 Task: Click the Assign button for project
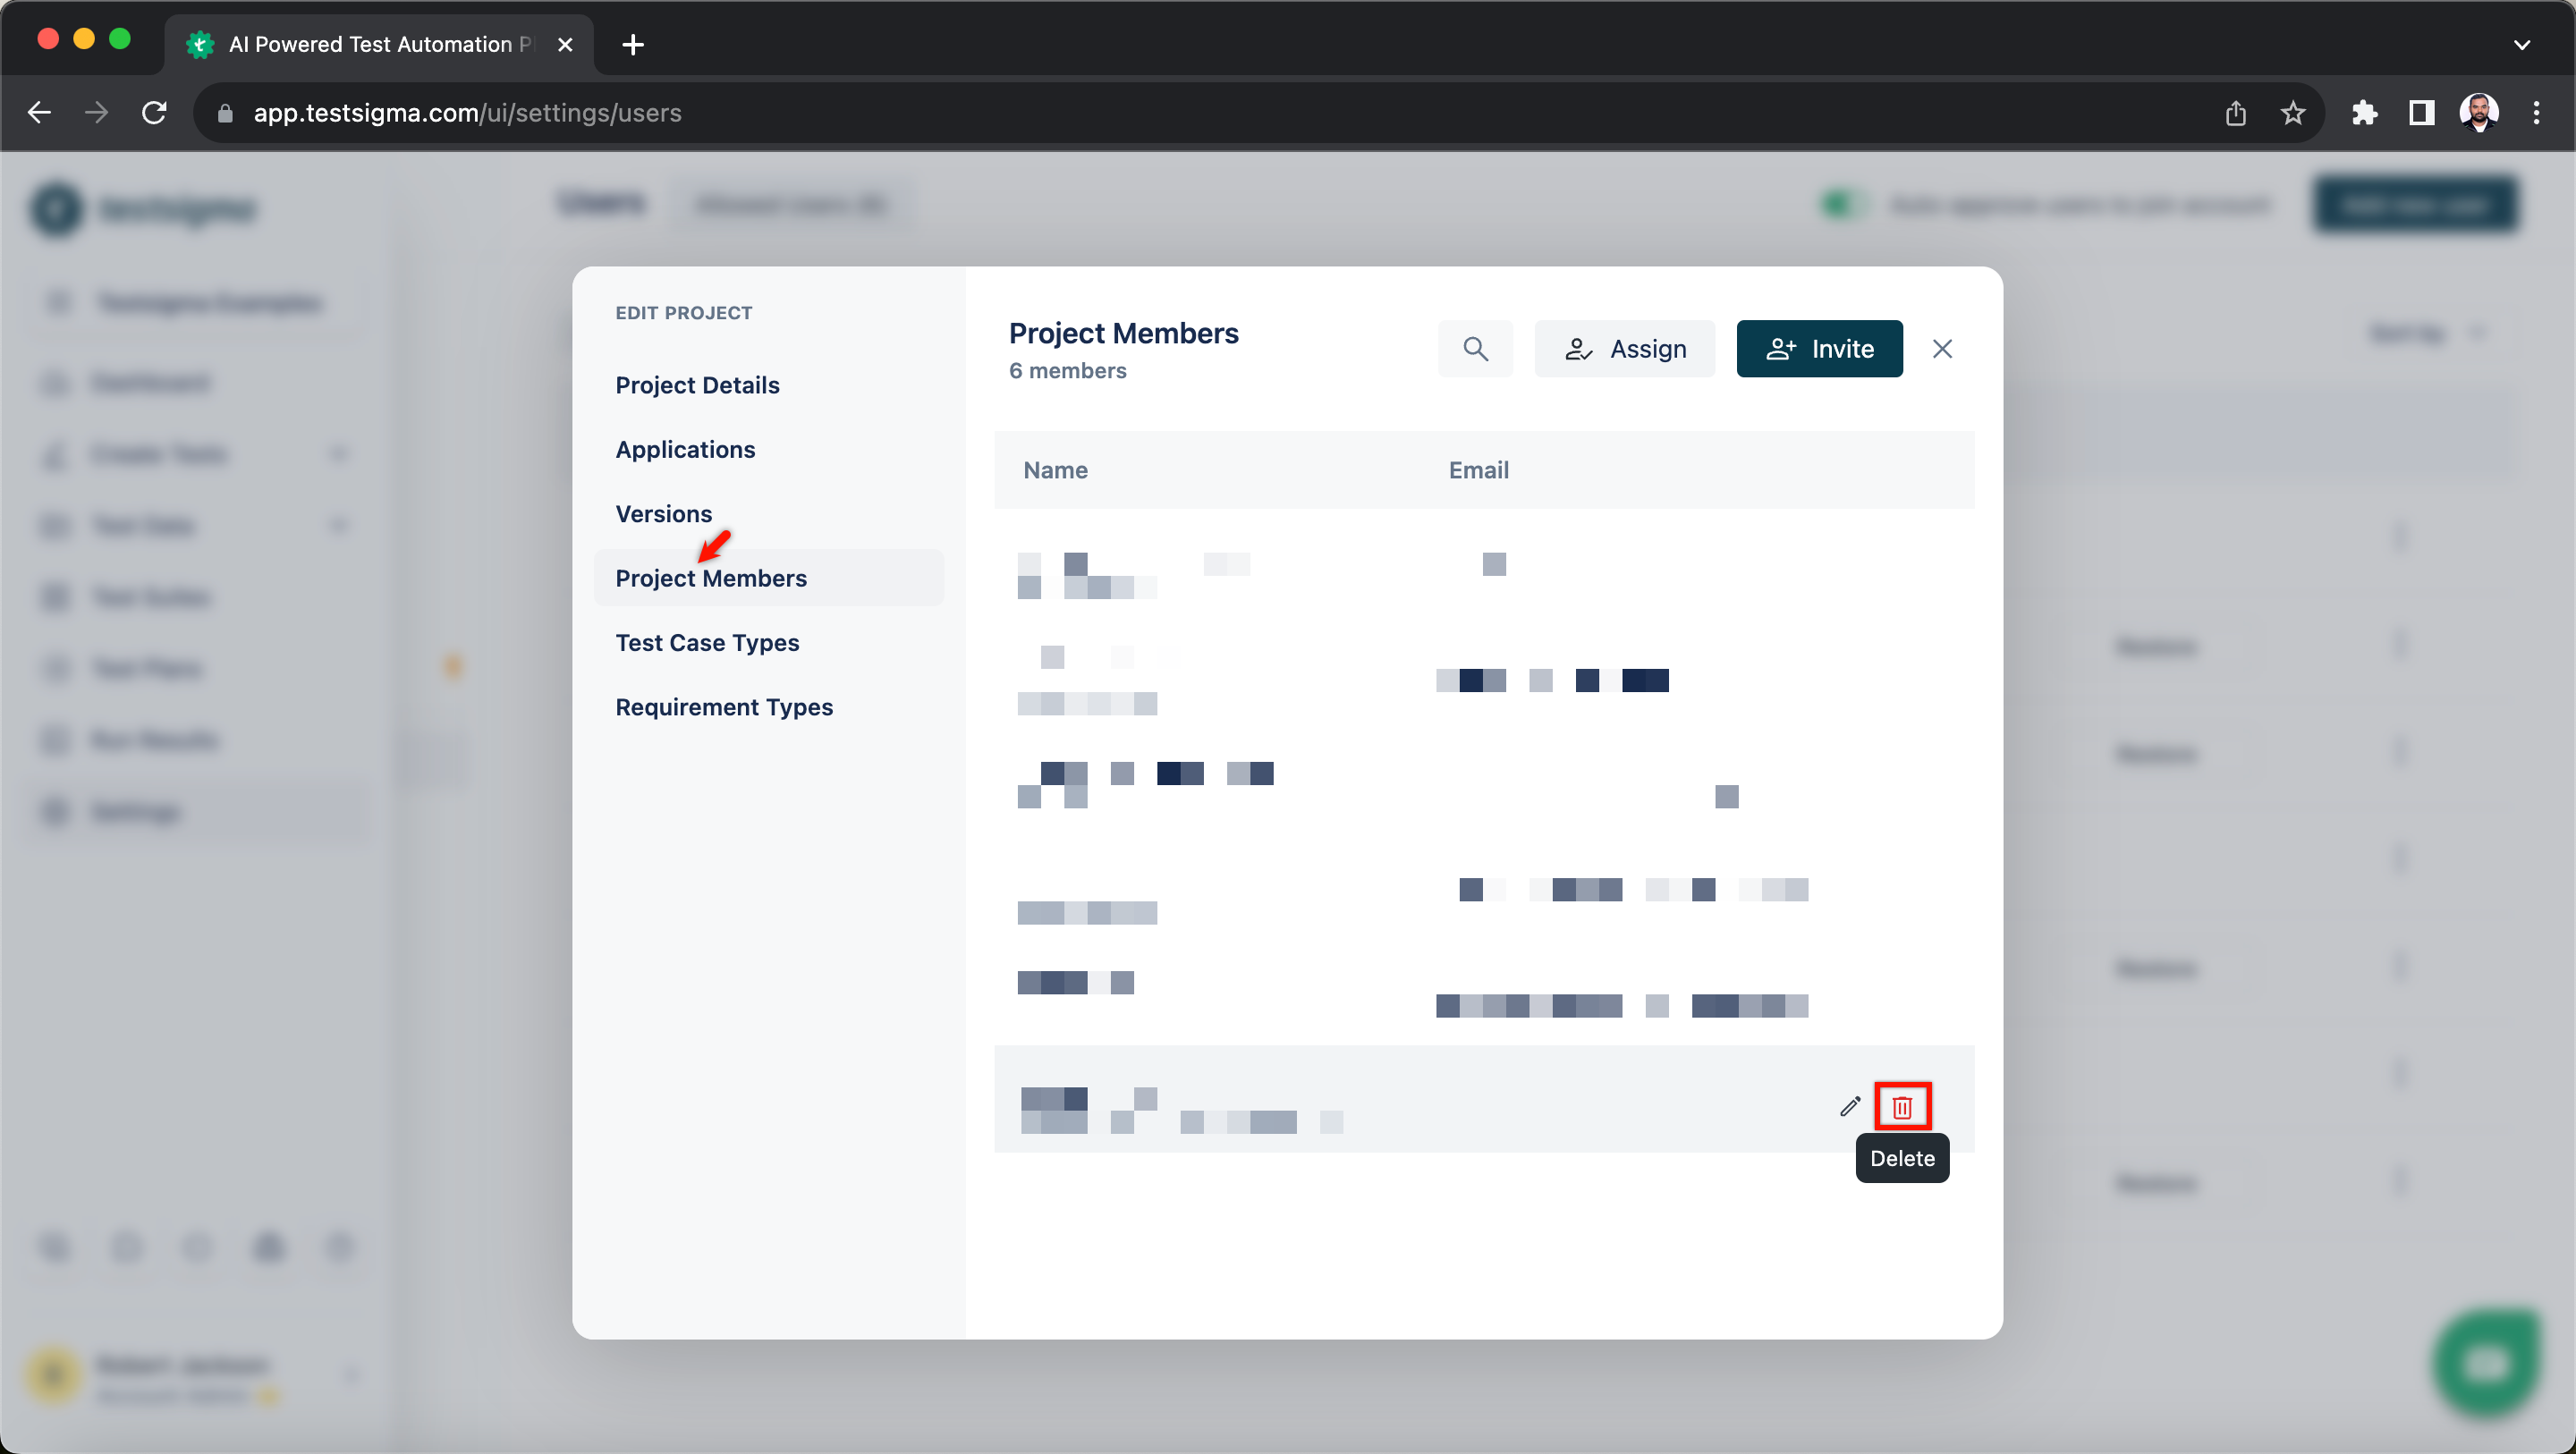click(x=1624, y=349)
